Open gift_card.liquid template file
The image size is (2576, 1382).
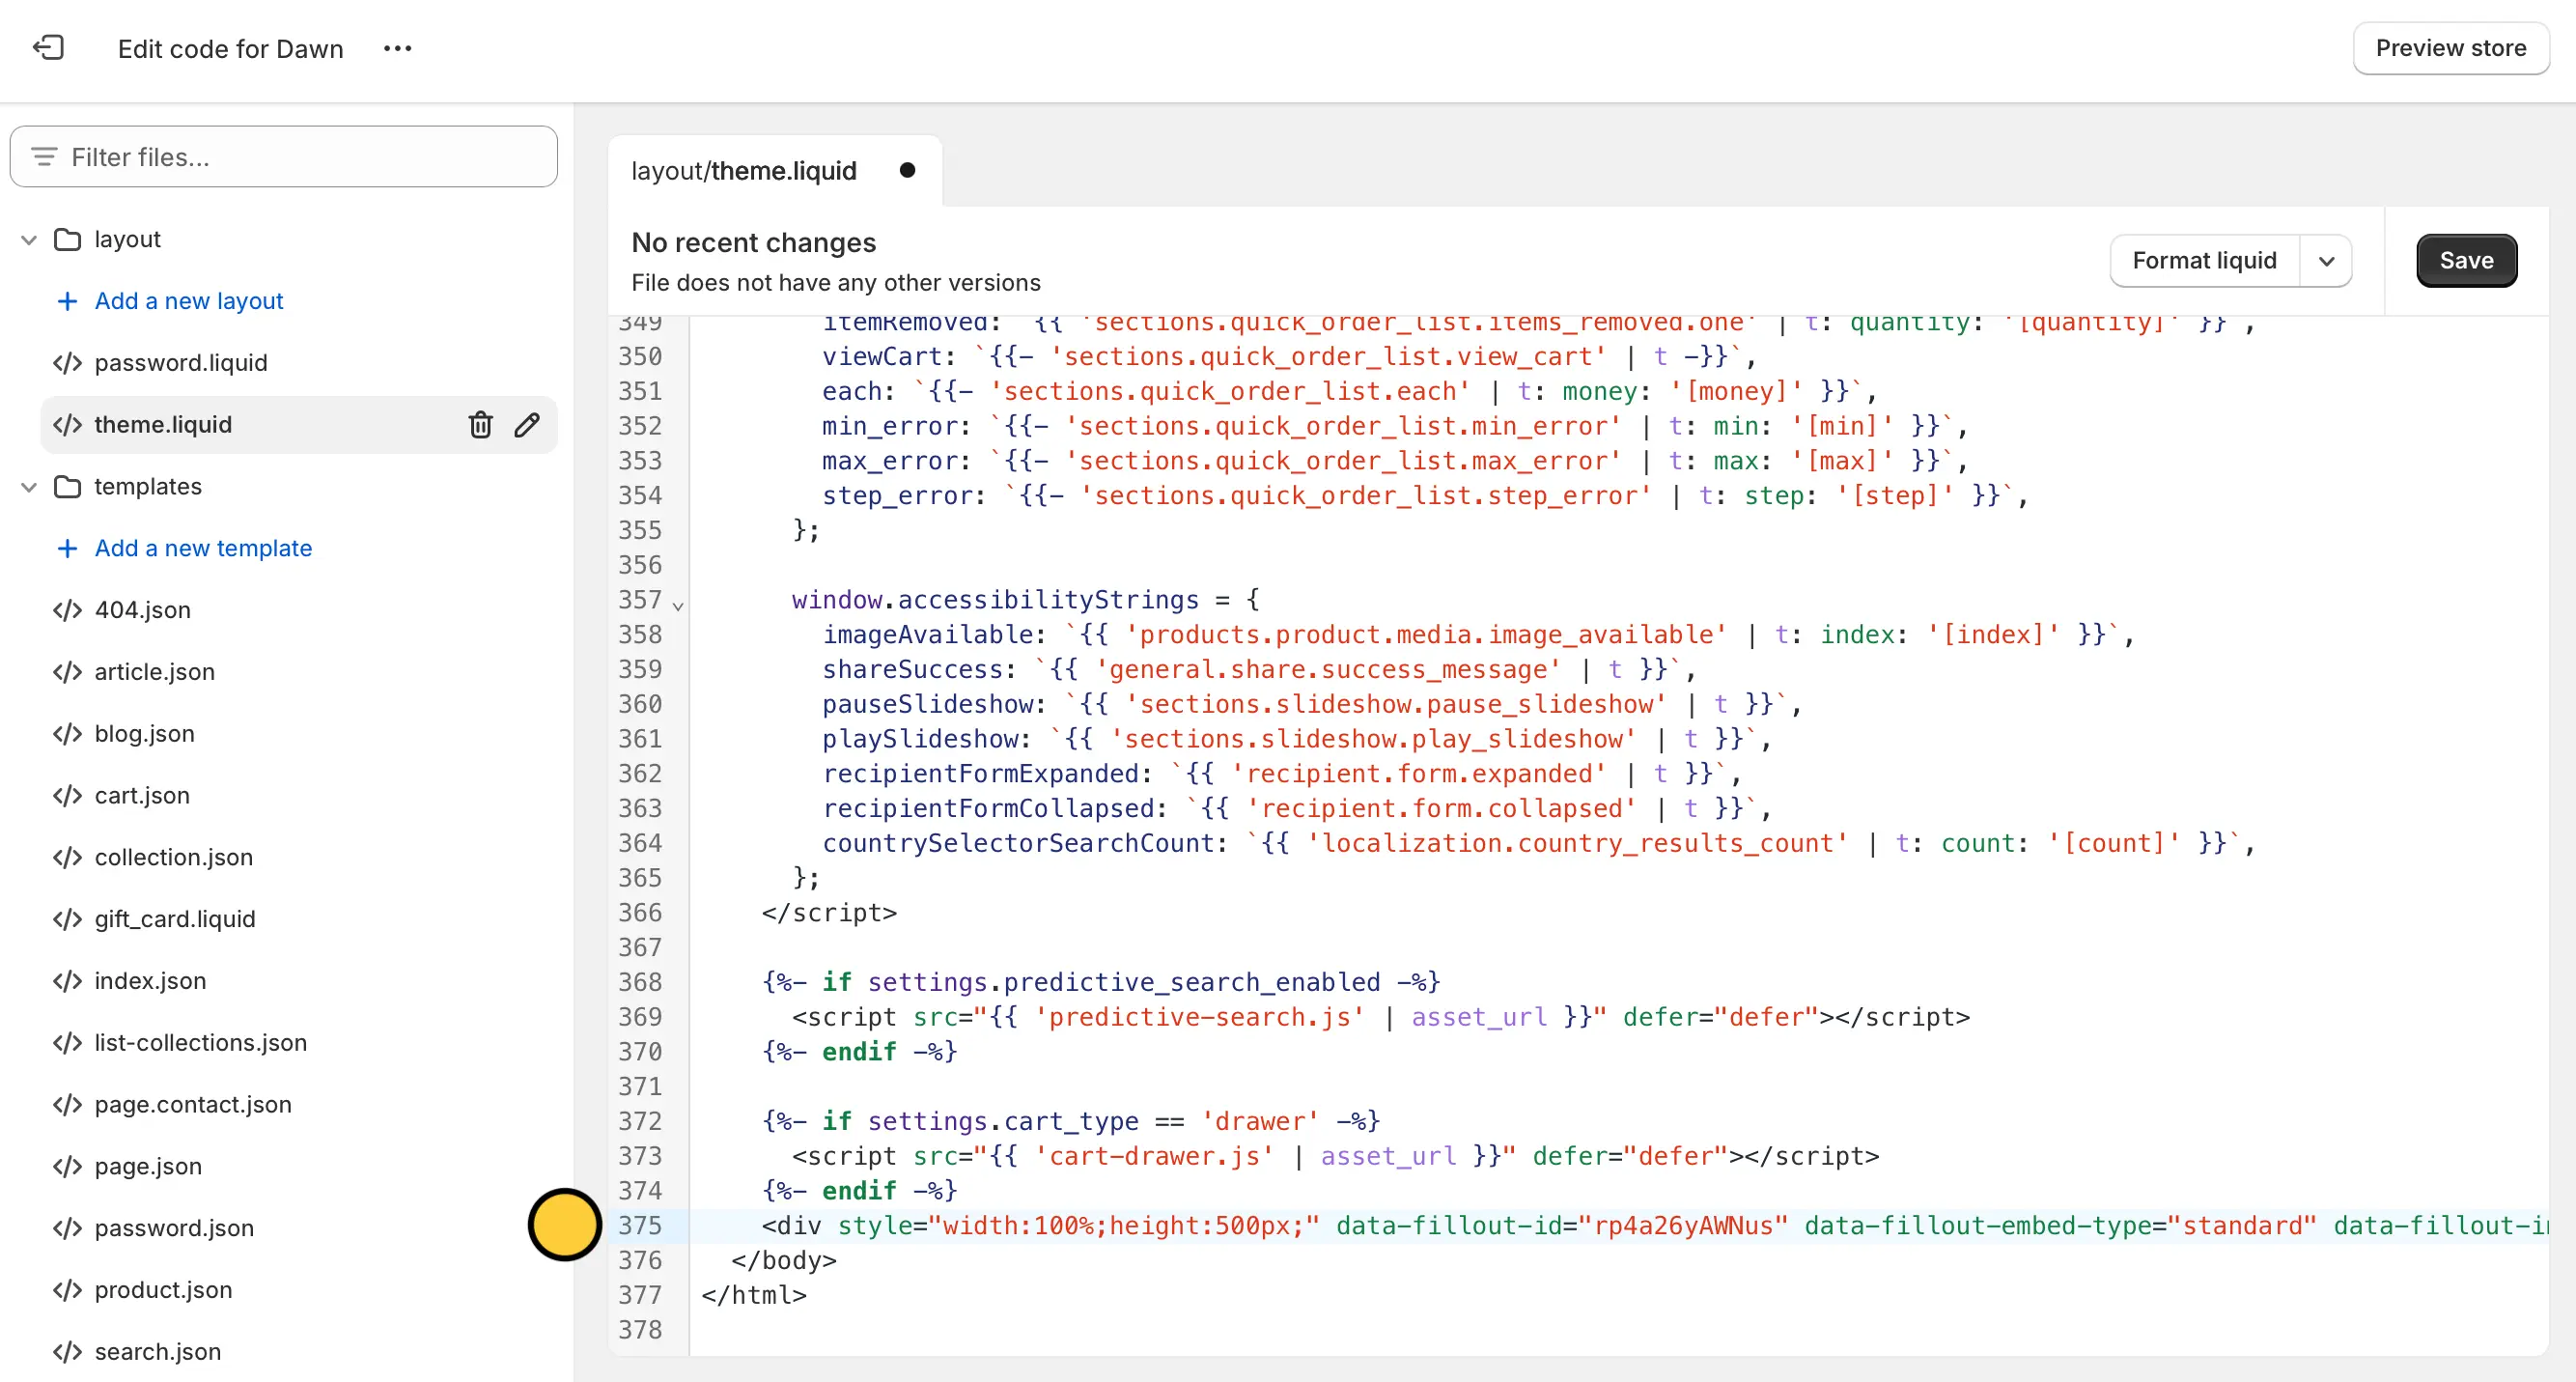[175, 919]
